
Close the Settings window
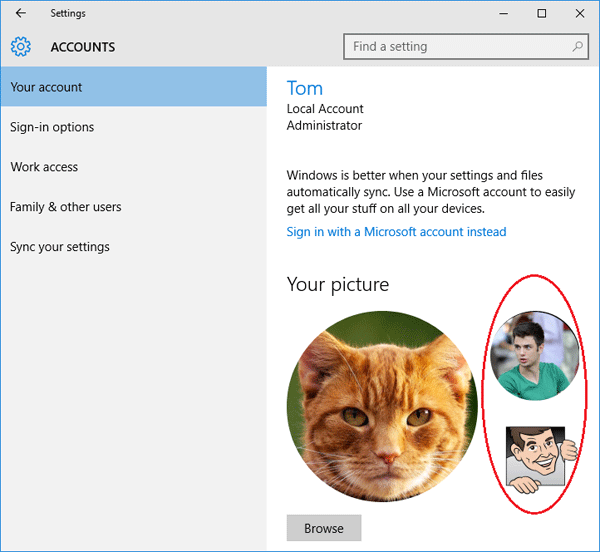580,14
